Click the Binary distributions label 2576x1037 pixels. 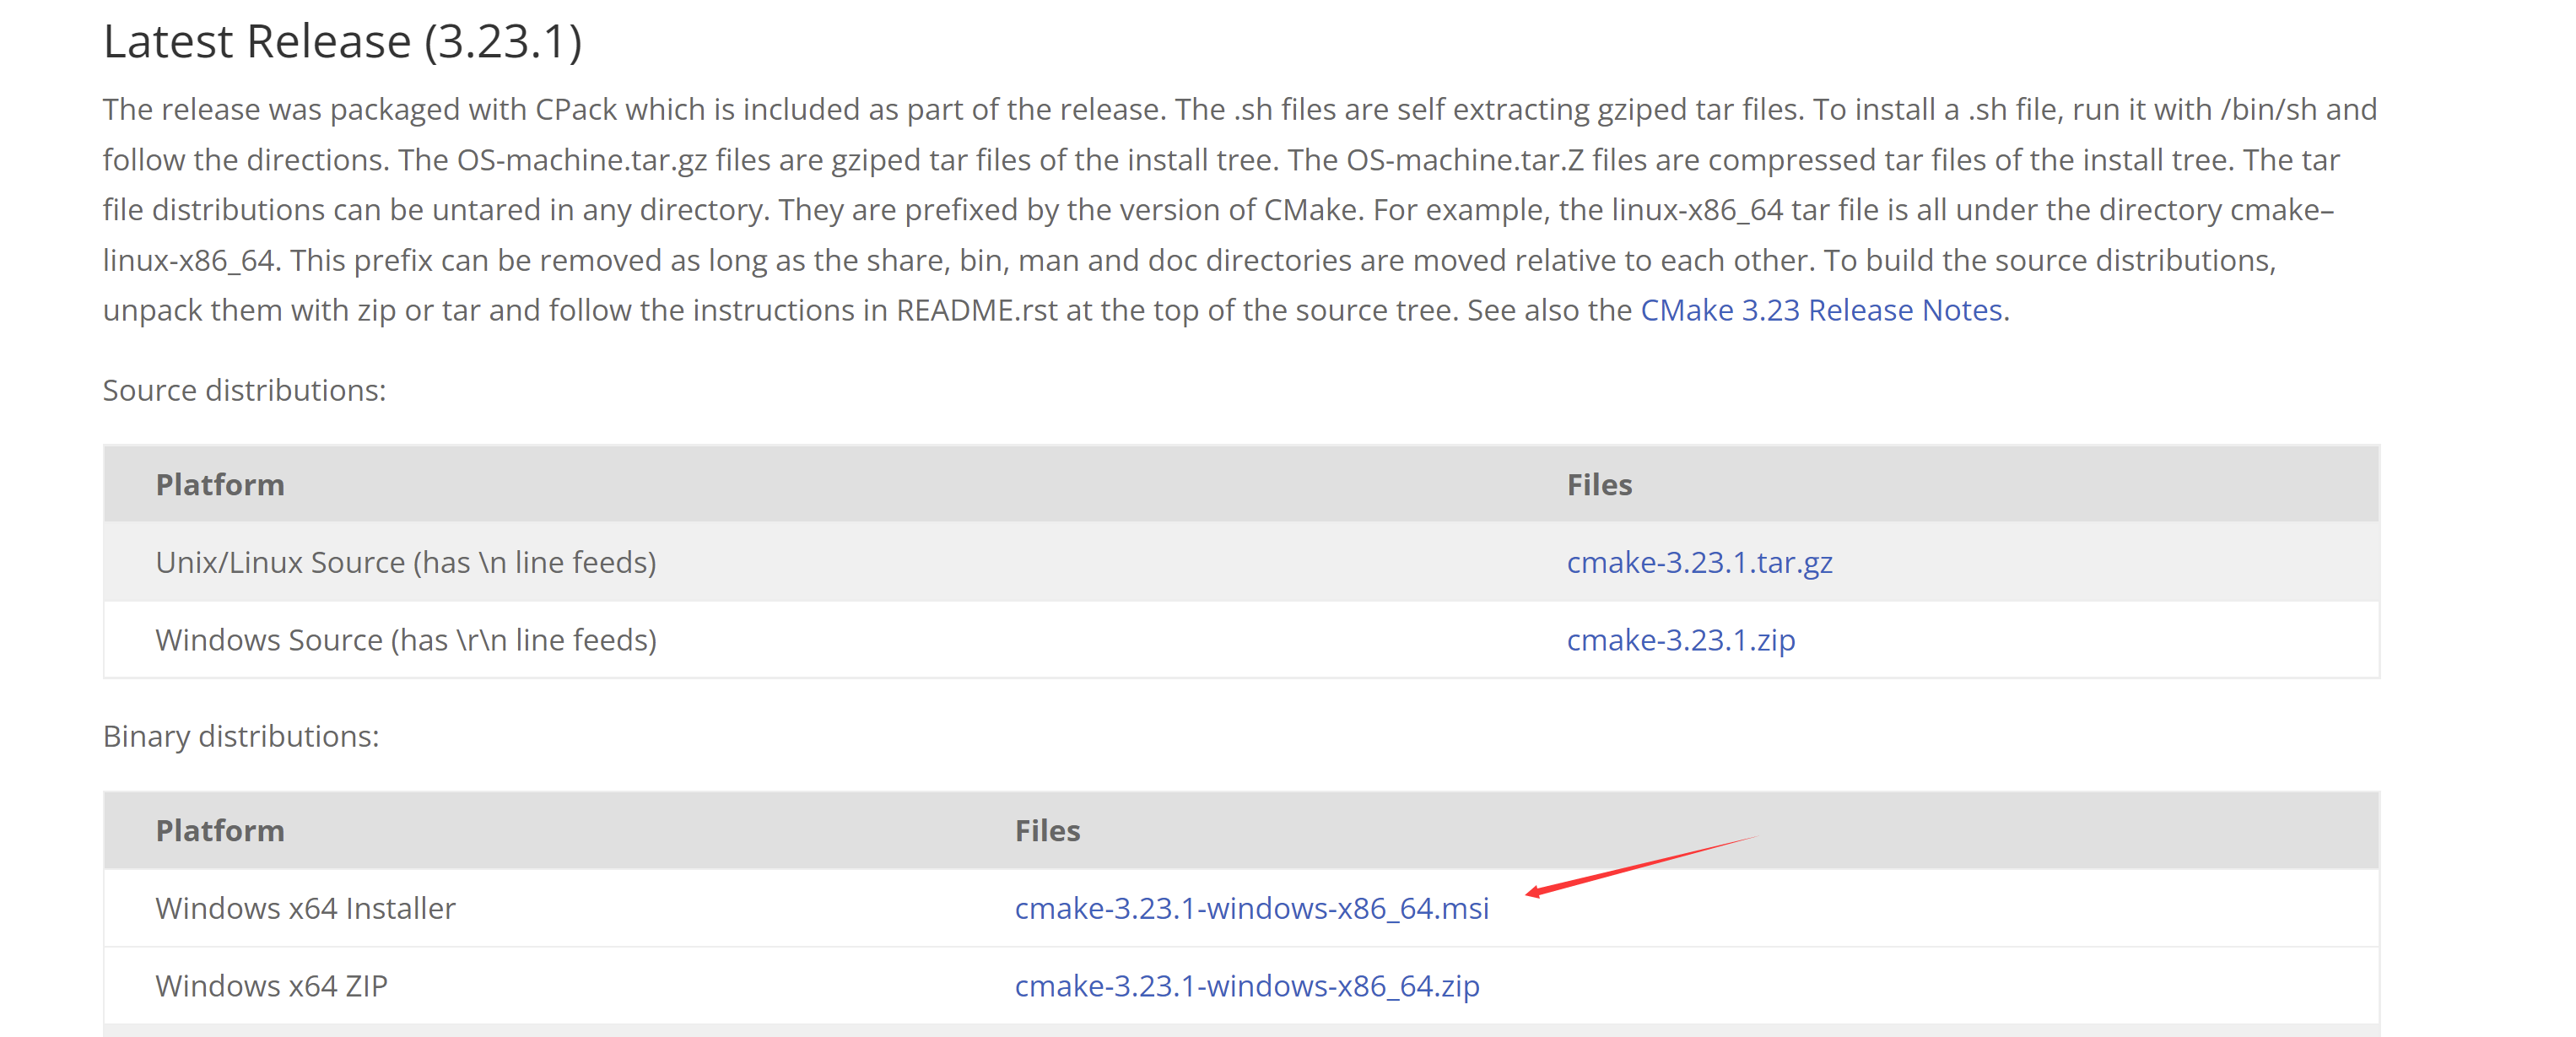point(241,736)
